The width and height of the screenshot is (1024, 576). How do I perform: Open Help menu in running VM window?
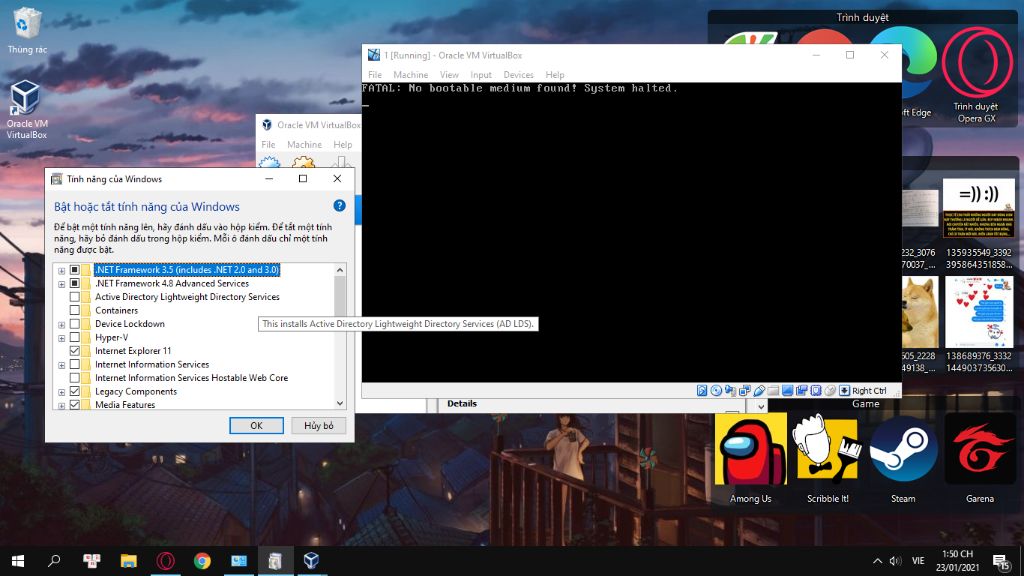pos(555,74)
